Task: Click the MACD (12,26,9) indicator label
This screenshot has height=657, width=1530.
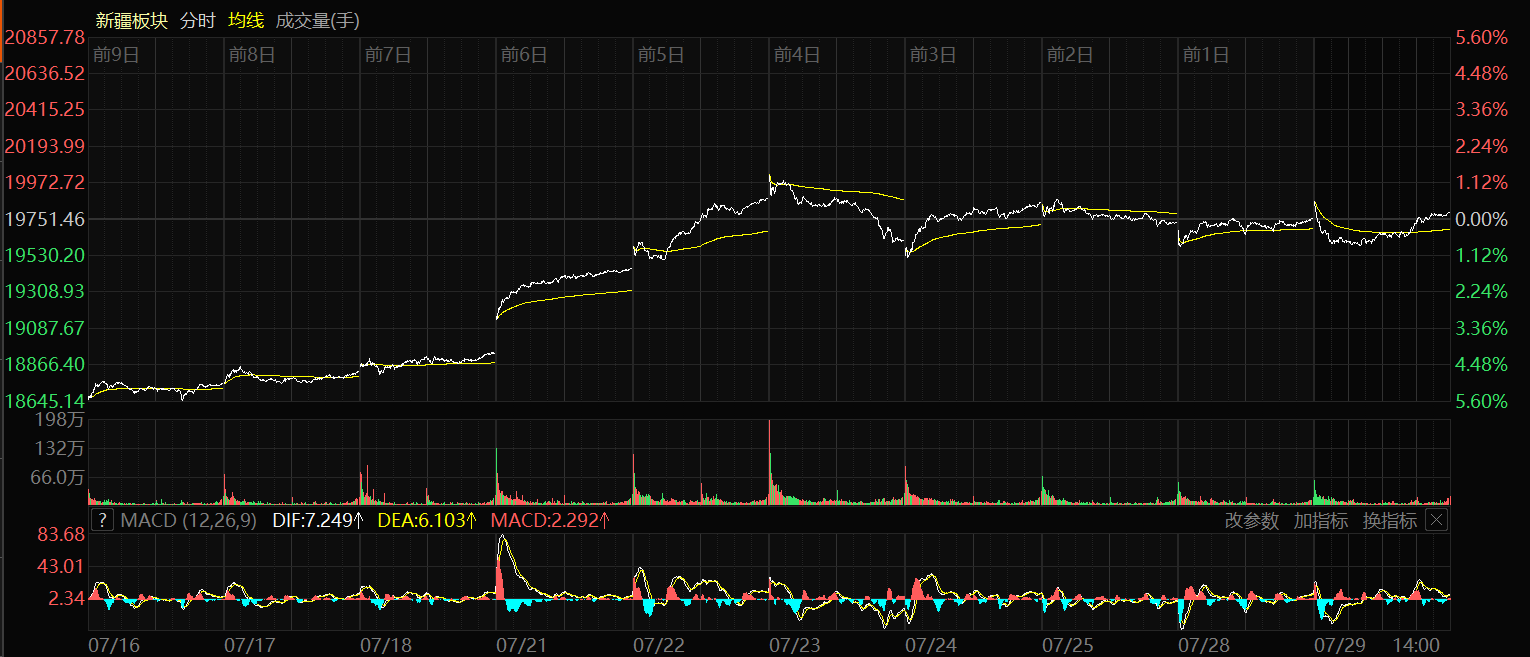Action: pyautogui.click(x=188, y=520)
